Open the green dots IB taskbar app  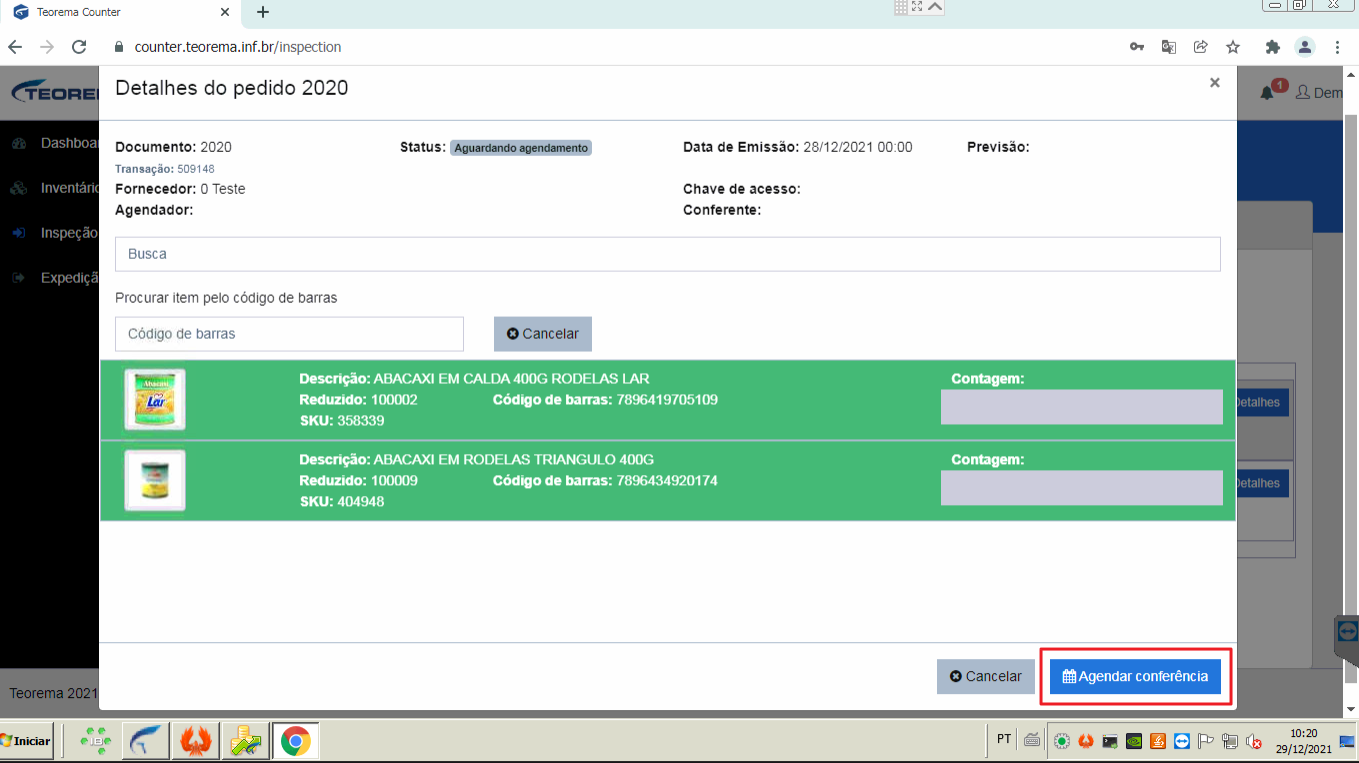pyautogui.click(x=97, y=741)
